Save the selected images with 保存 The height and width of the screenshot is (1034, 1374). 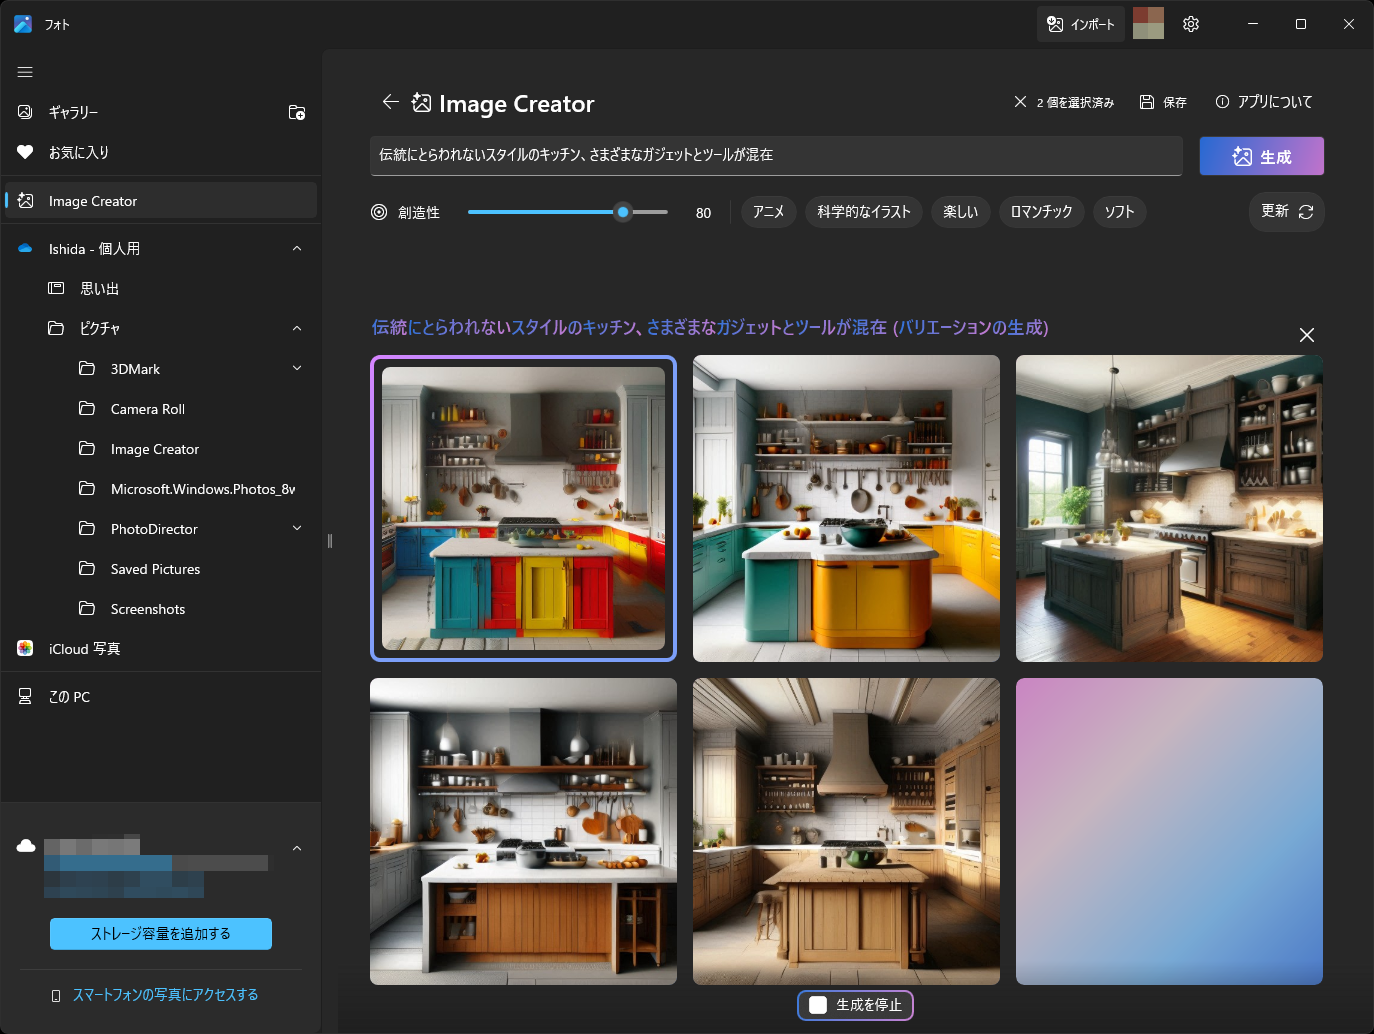click(x=1163, y=102)
